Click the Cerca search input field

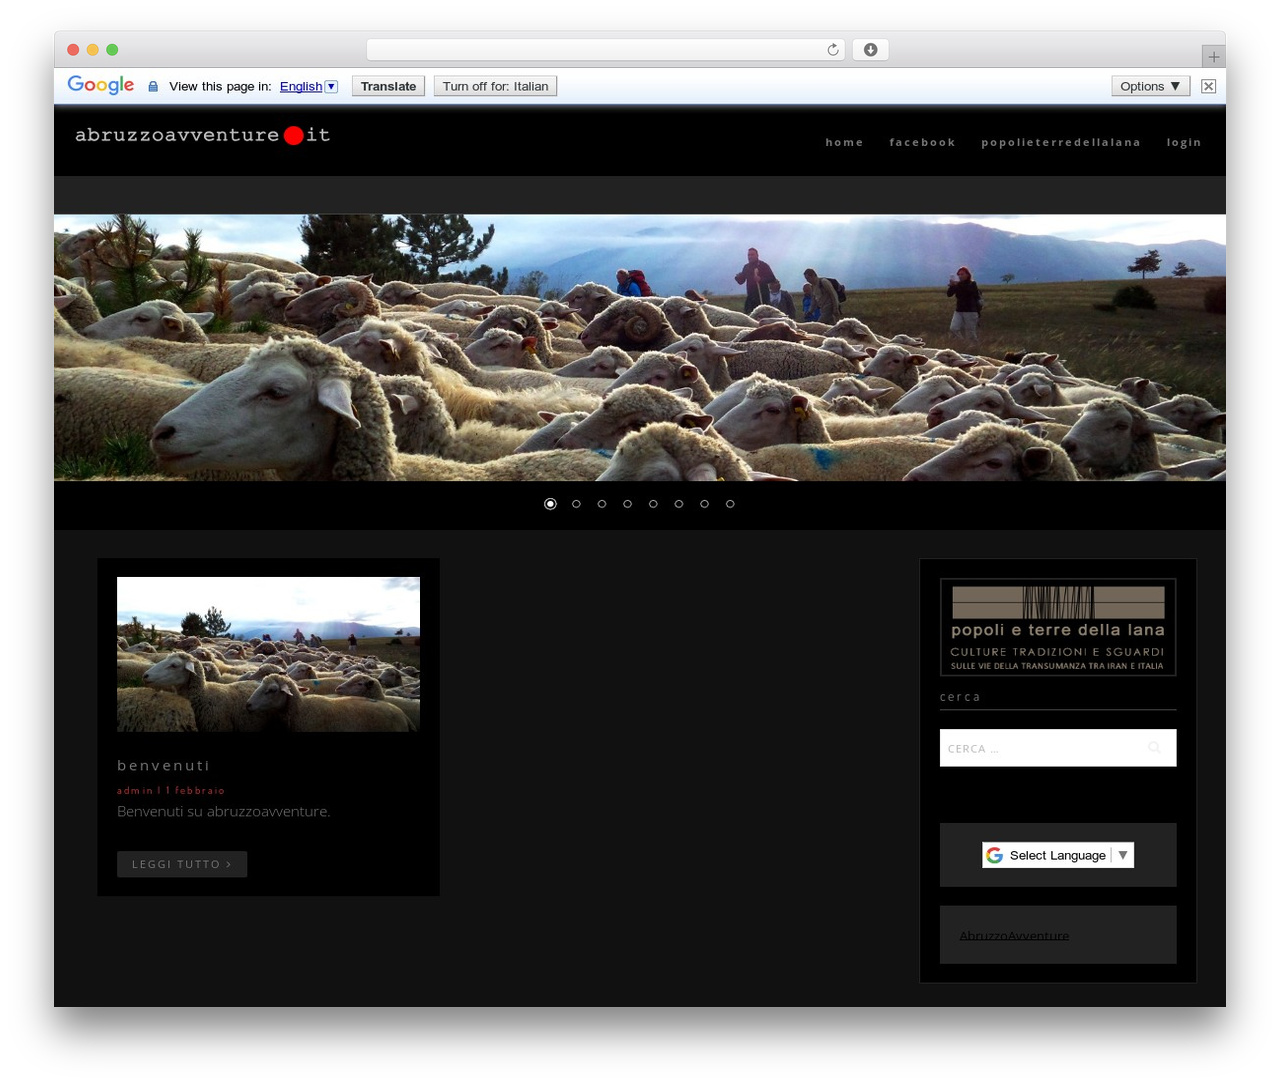click(1058, 748)
